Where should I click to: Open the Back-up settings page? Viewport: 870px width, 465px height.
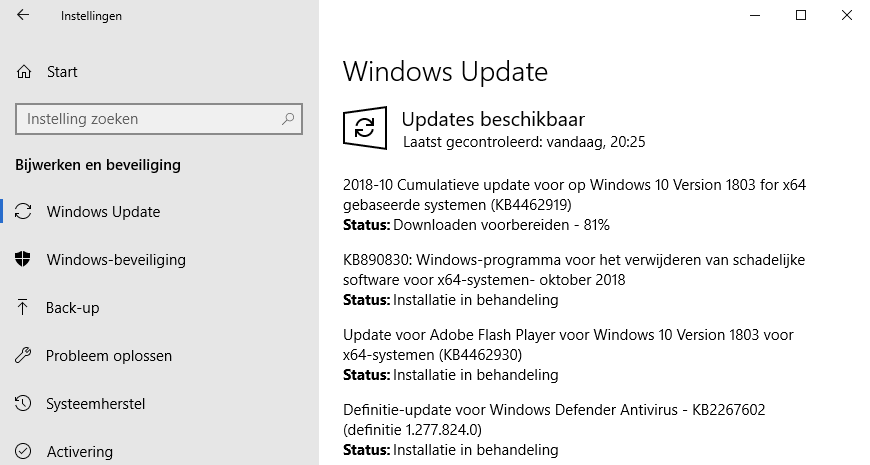(x=73, y=308)
